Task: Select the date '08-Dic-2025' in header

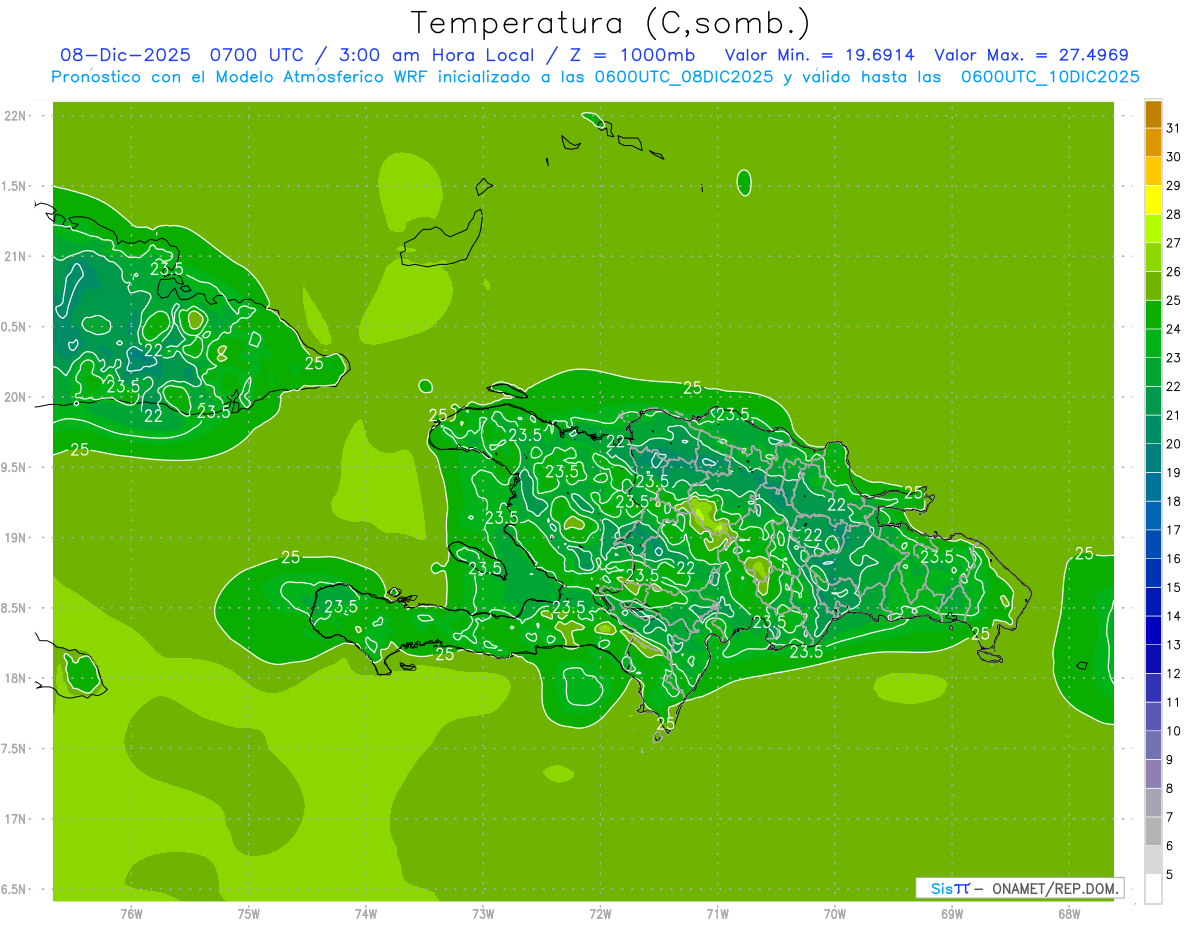Action: click(x=128, y=55)
